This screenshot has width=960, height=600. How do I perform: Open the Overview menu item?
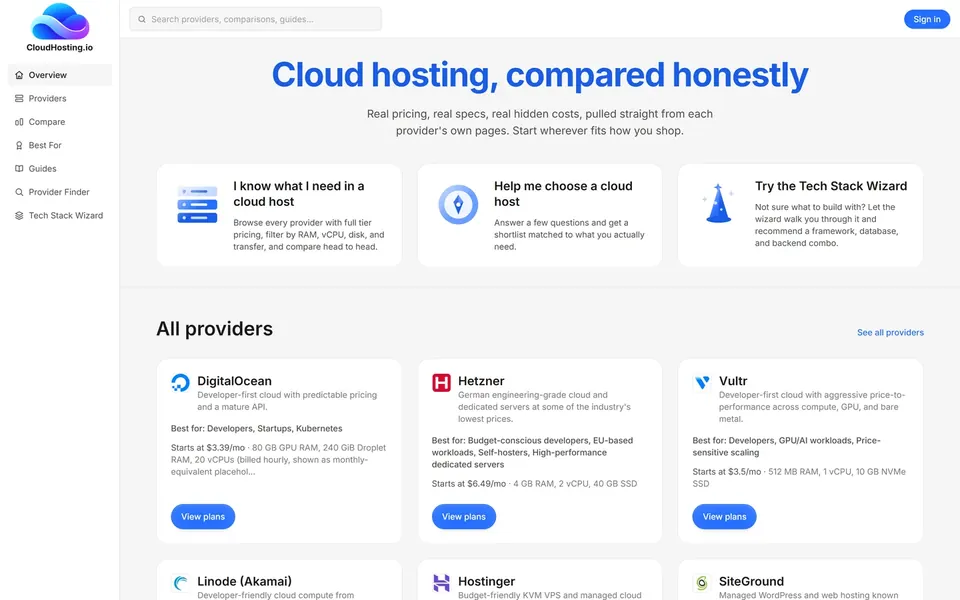tap(60, 75)
